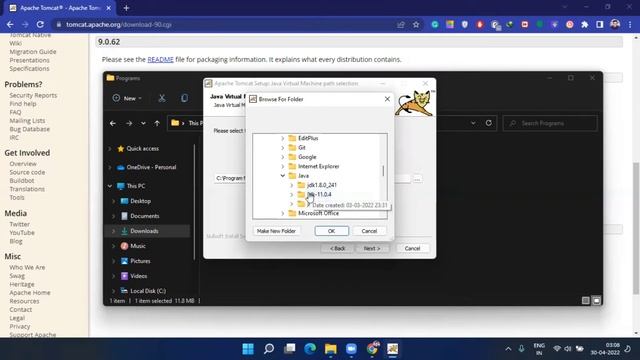Open the Extensions puzzle icon
Image resolution: width=640 pixels, height=360 pixels.
(x=584, y=24)
